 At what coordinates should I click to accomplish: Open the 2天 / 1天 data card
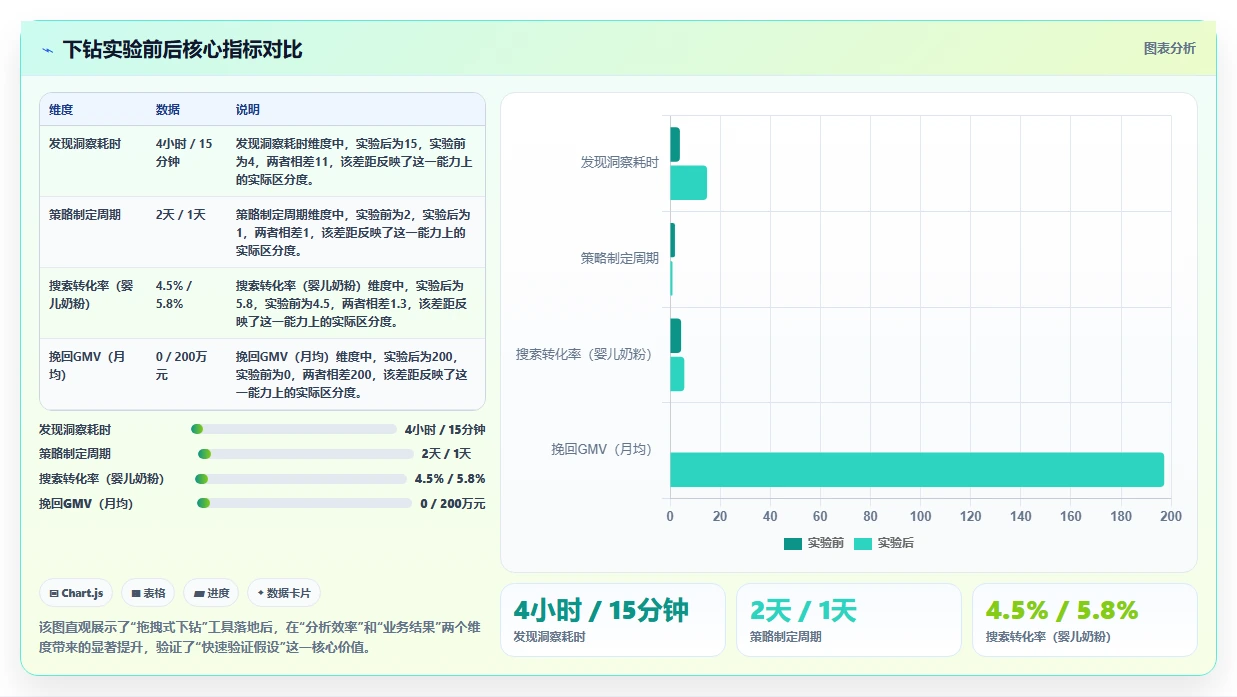(849, 620)
